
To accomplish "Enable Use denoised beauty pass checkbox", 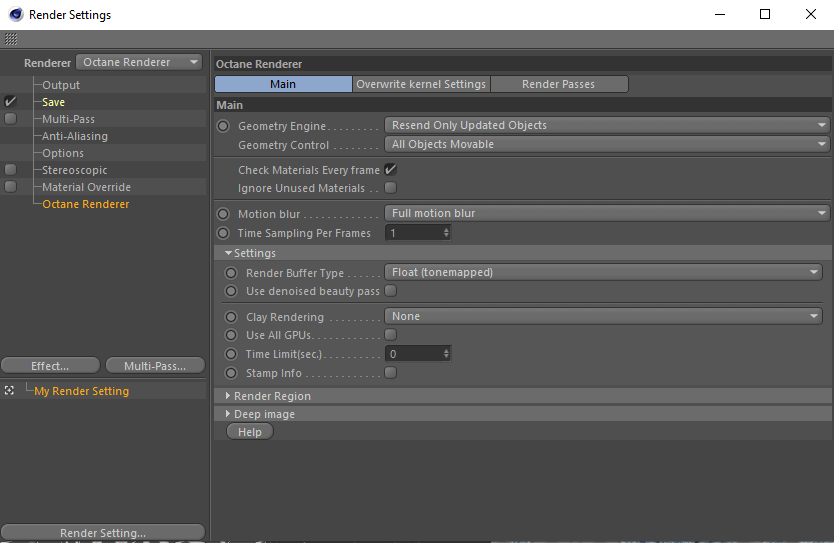I will click(x=390, y=291).
